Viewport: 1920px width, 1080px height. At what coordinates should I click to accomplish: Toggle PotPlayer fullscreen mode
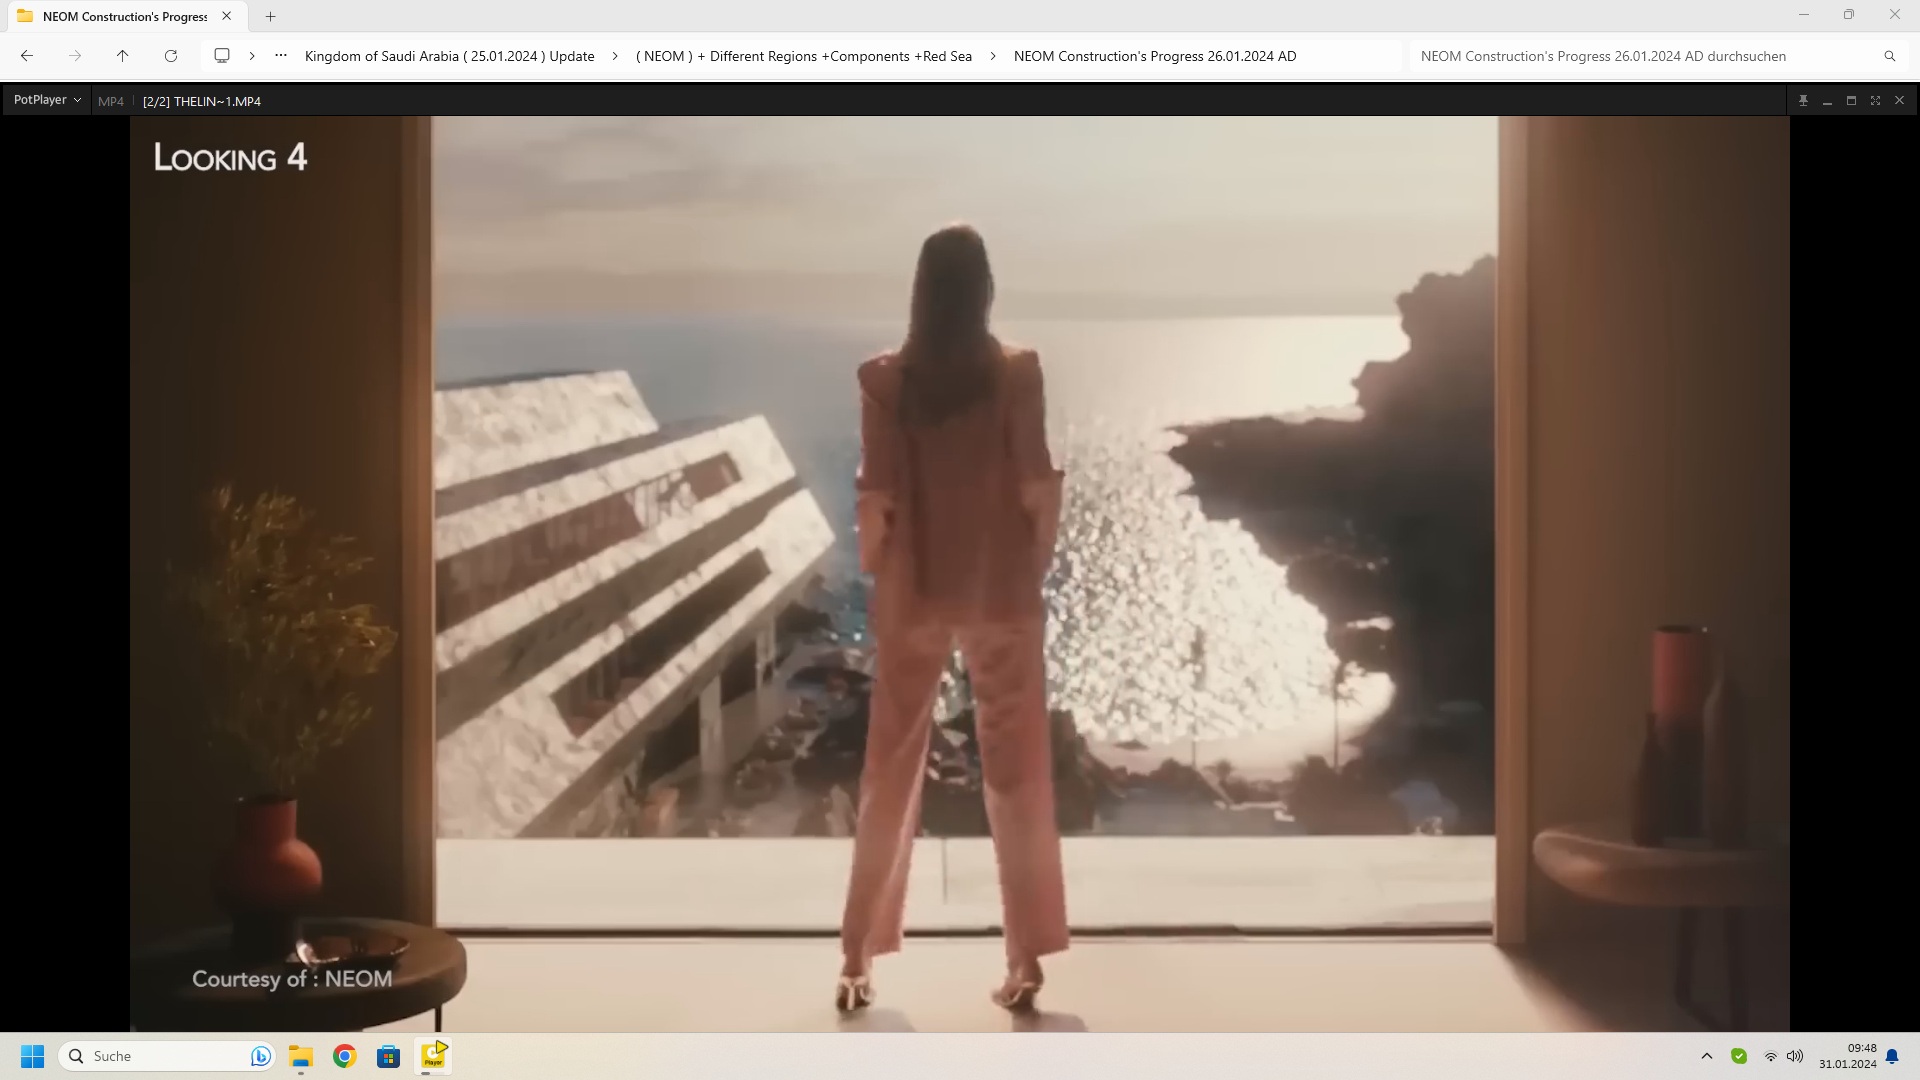click(x=1875, y=100)
